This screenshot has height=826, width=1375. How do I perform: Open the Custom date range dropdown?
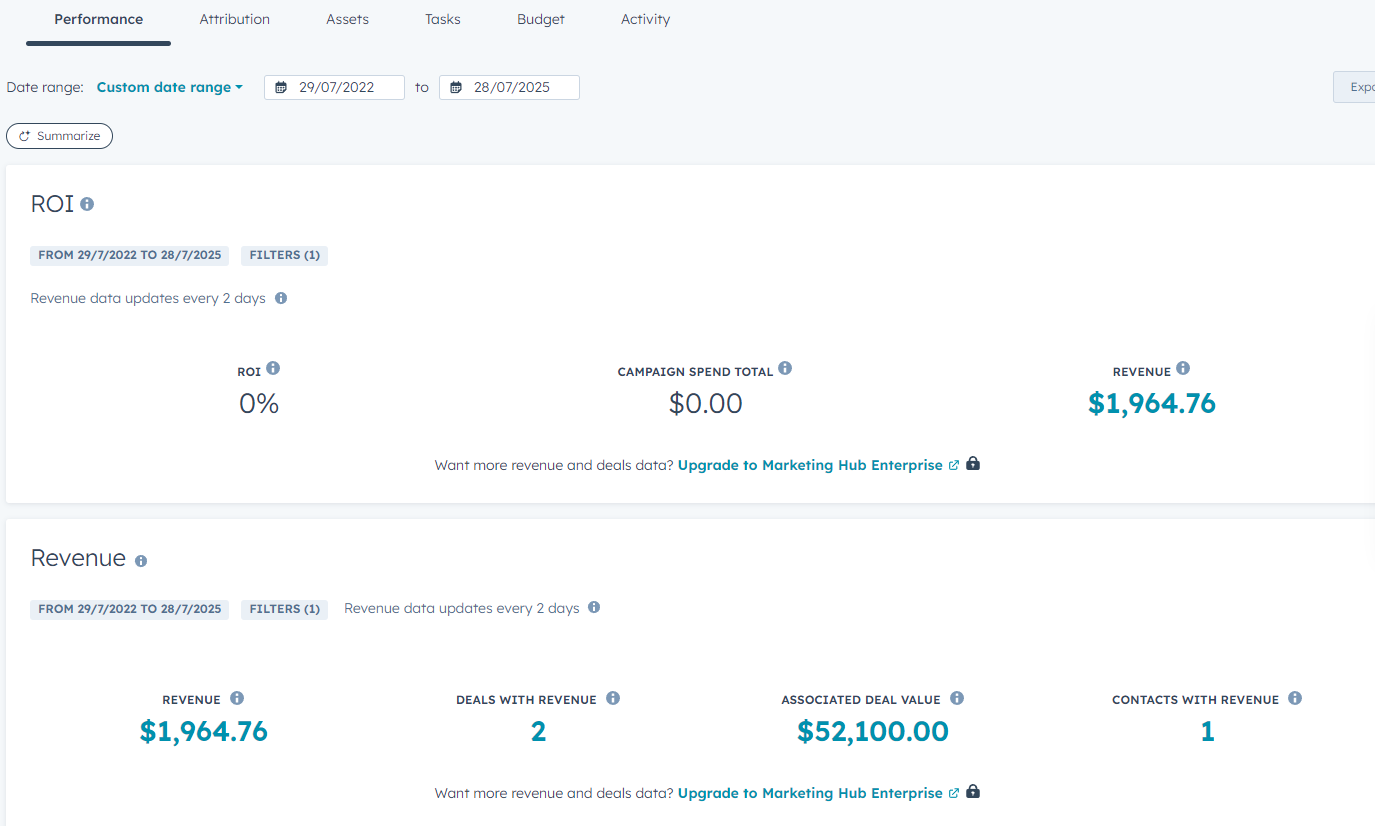[x=169, y=87]
